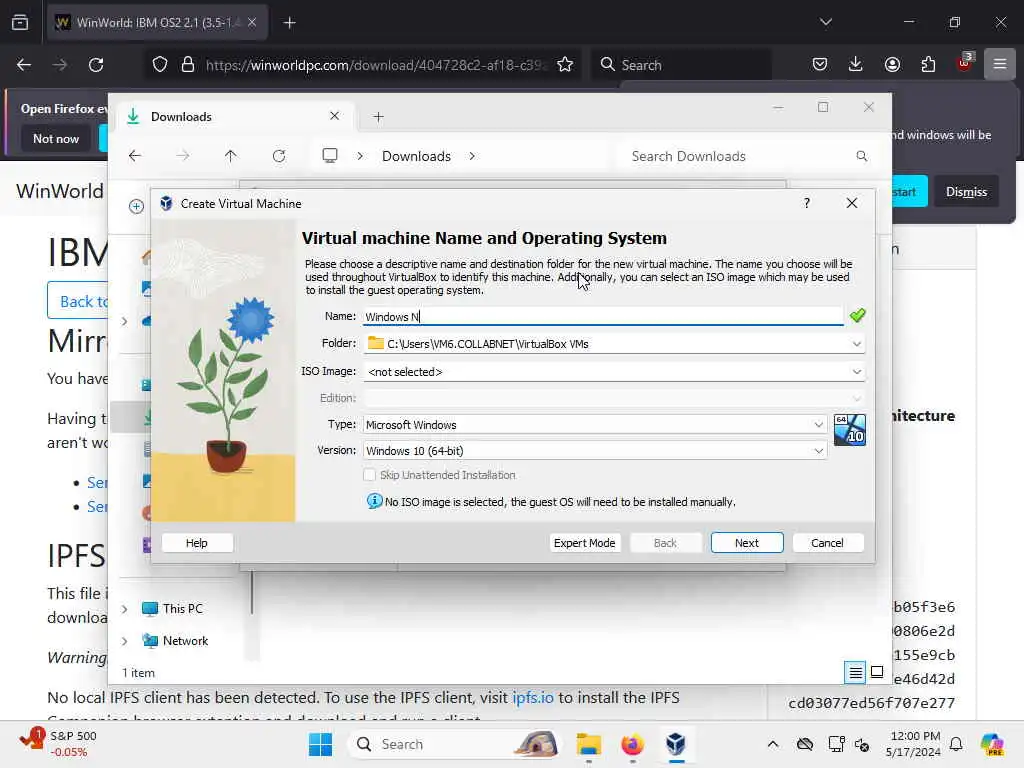Dismiss the Firefox notification

pyautogui.click(x=966, y=192)
